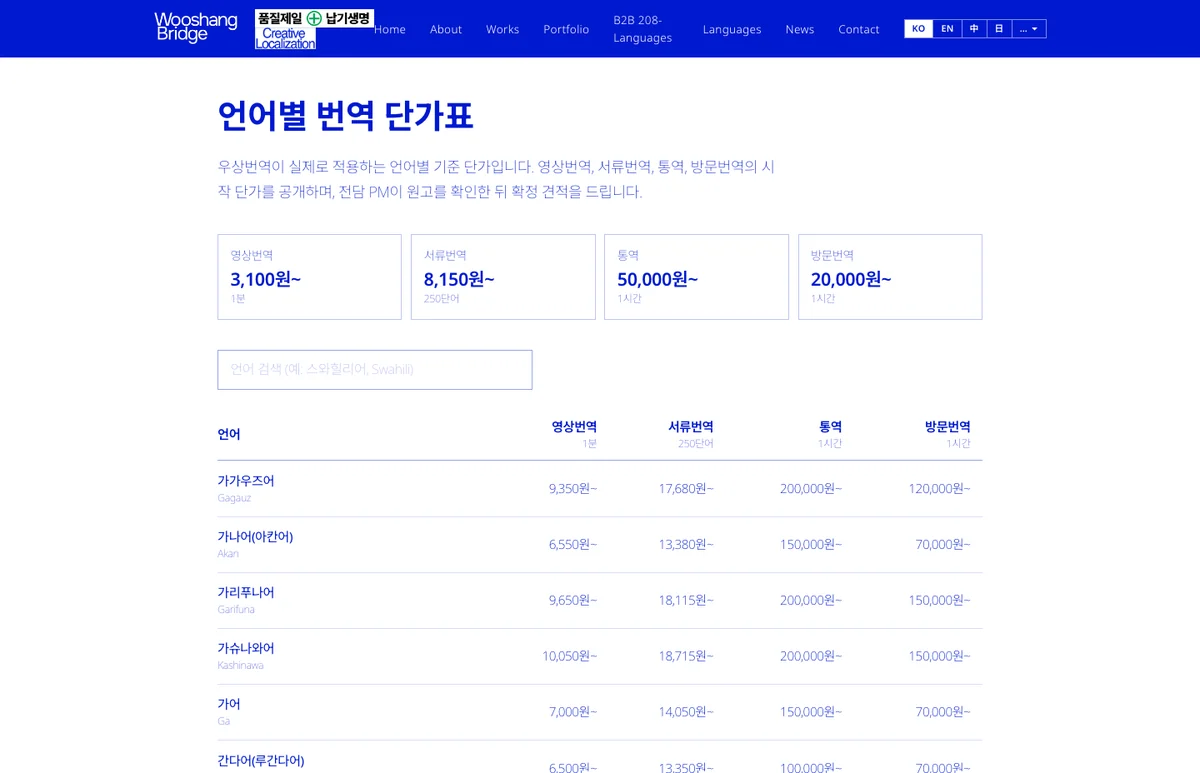The image size is (1200, 773).
Task: Open the Contact page
Action: click(x=859, y=29)
